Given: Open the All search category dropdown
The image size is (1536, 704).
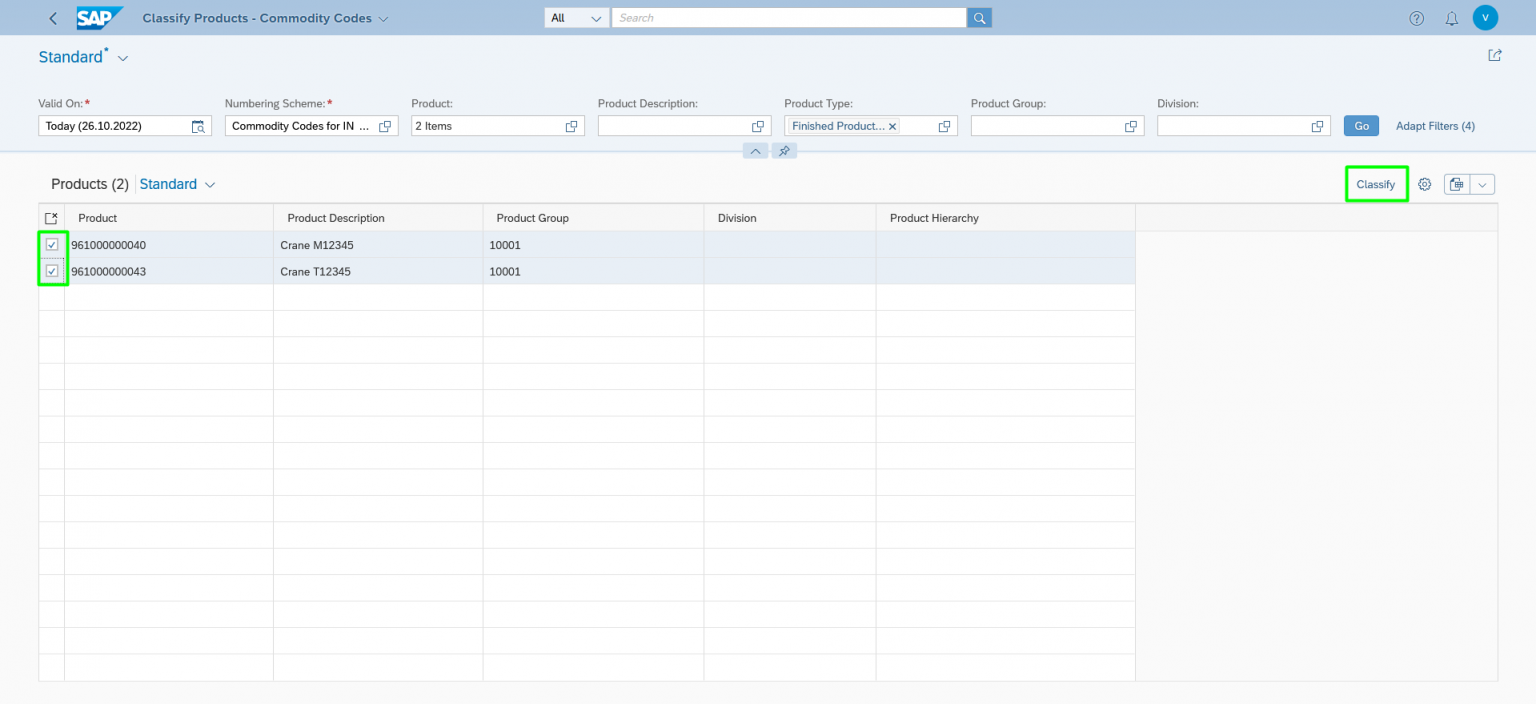Looking at the screenshot, I should (x=576, y=17).
